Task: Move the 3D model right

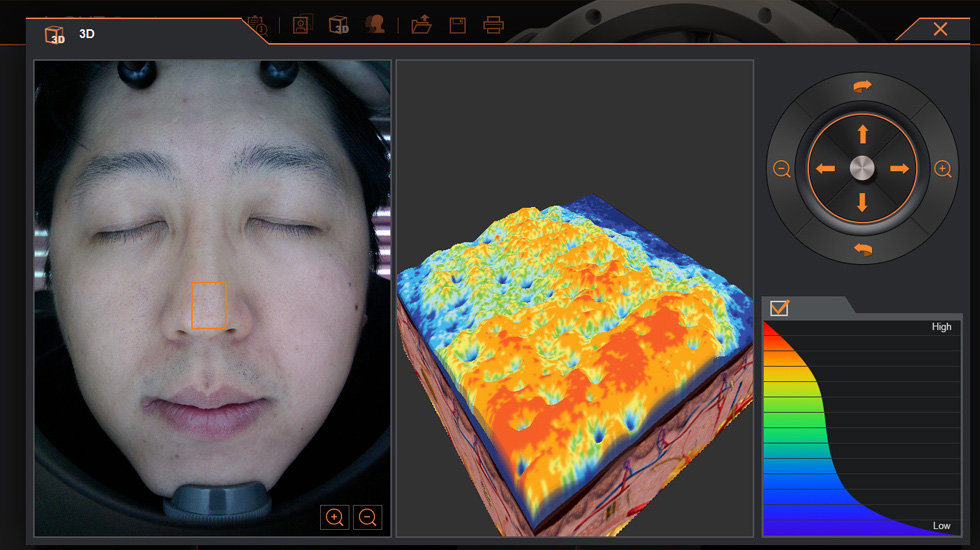Action: pos(899,169)
